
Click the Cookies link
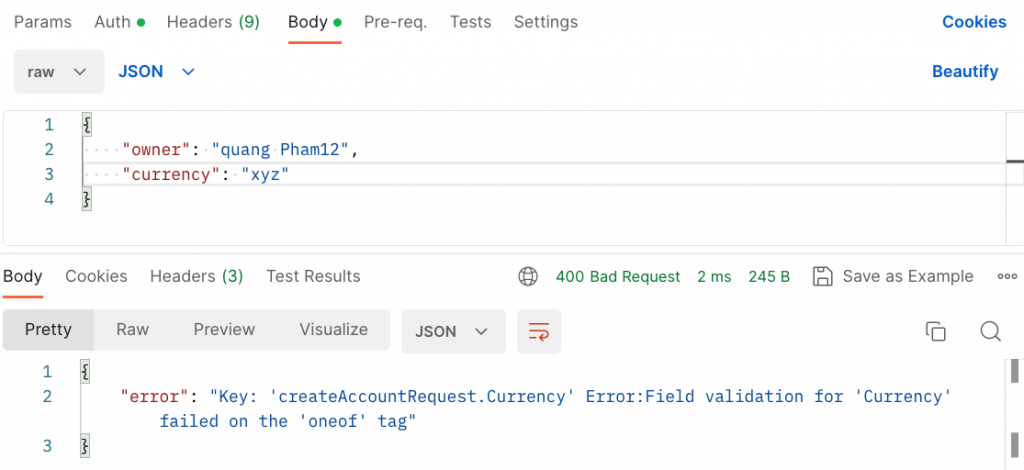coord(974,22)
